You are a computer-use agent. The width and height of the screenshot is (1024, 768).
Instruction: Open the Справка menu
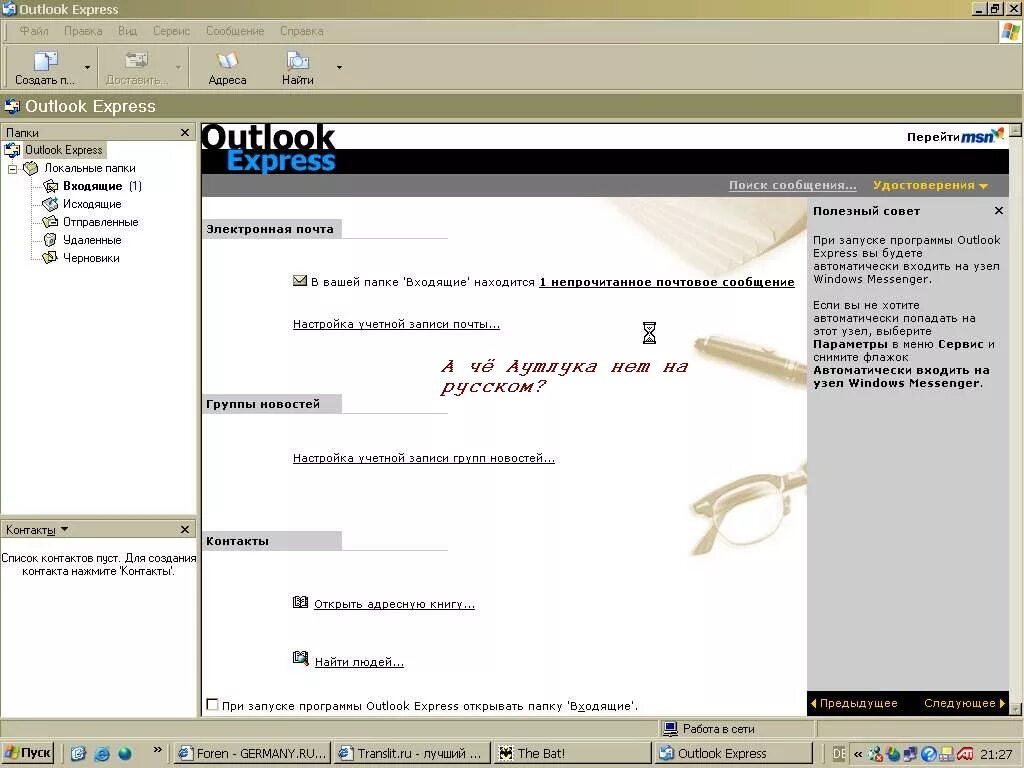click(x=302, y=31)
